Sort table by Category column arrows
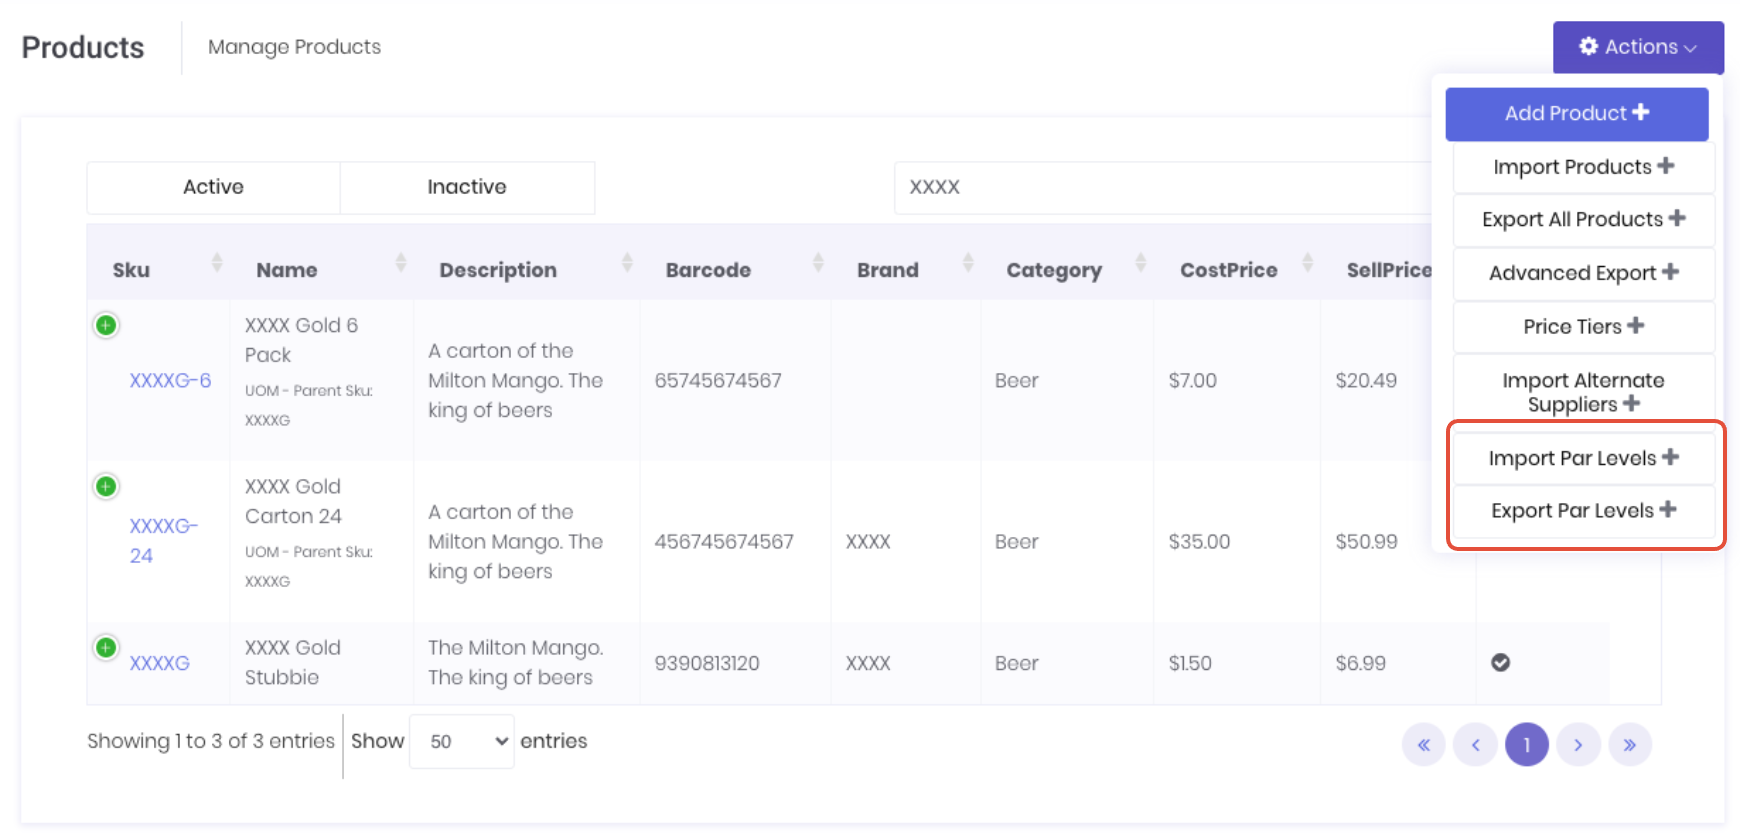The image size is (1740, 837). pos(1140,264)
